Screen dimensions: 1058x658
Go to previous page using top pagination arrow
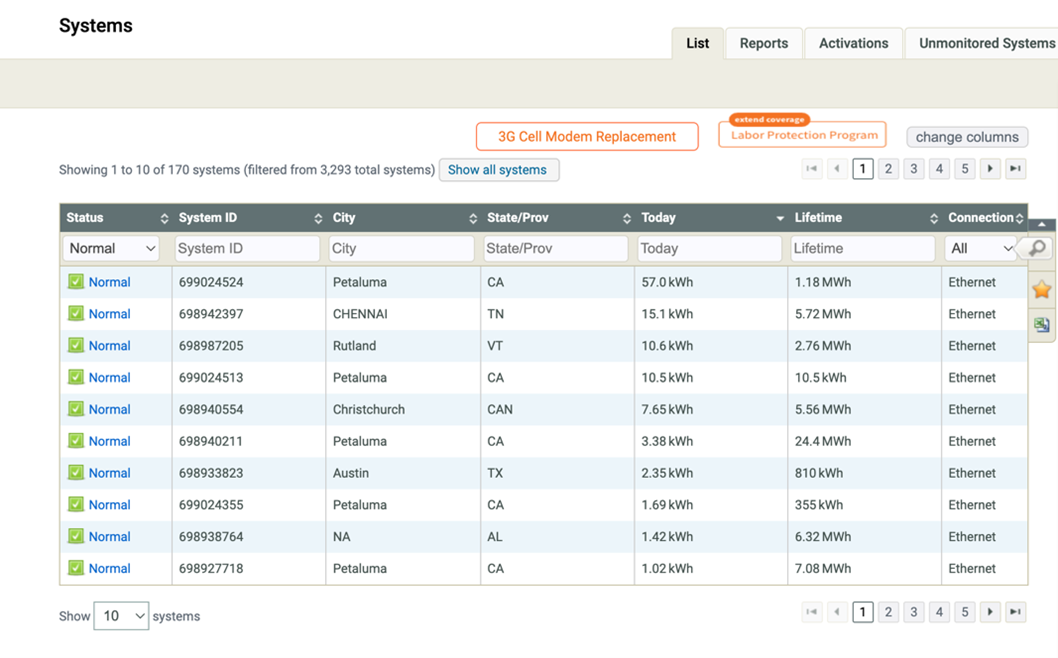pyautogui.click(x=837, y=169)
